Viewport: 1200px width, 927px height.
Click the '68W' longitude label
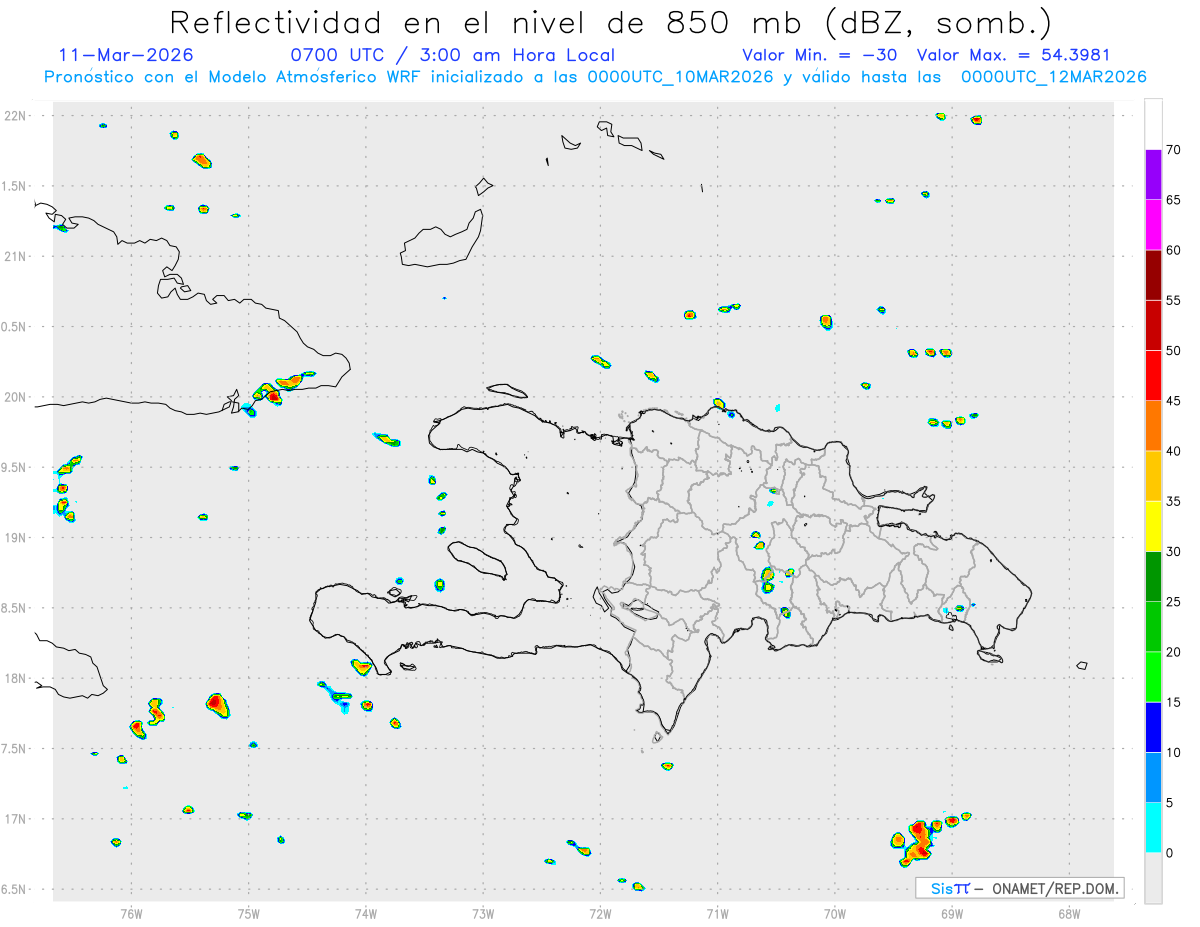tap(1069, 913)
